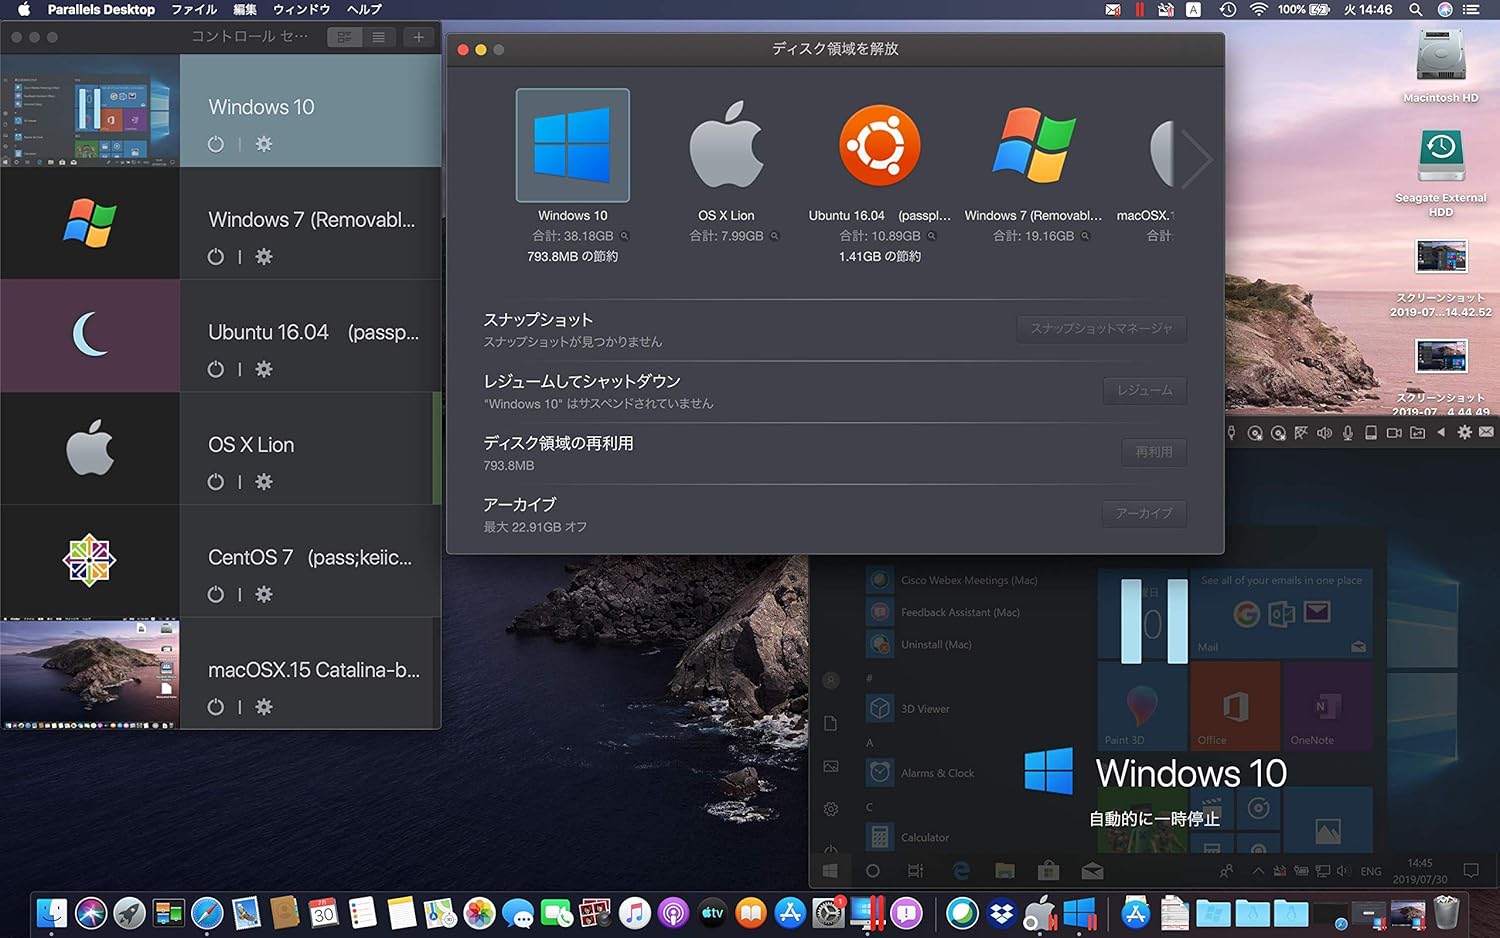Click the アーカイブ button
1500x938 pixels.
click(1144, 513)
